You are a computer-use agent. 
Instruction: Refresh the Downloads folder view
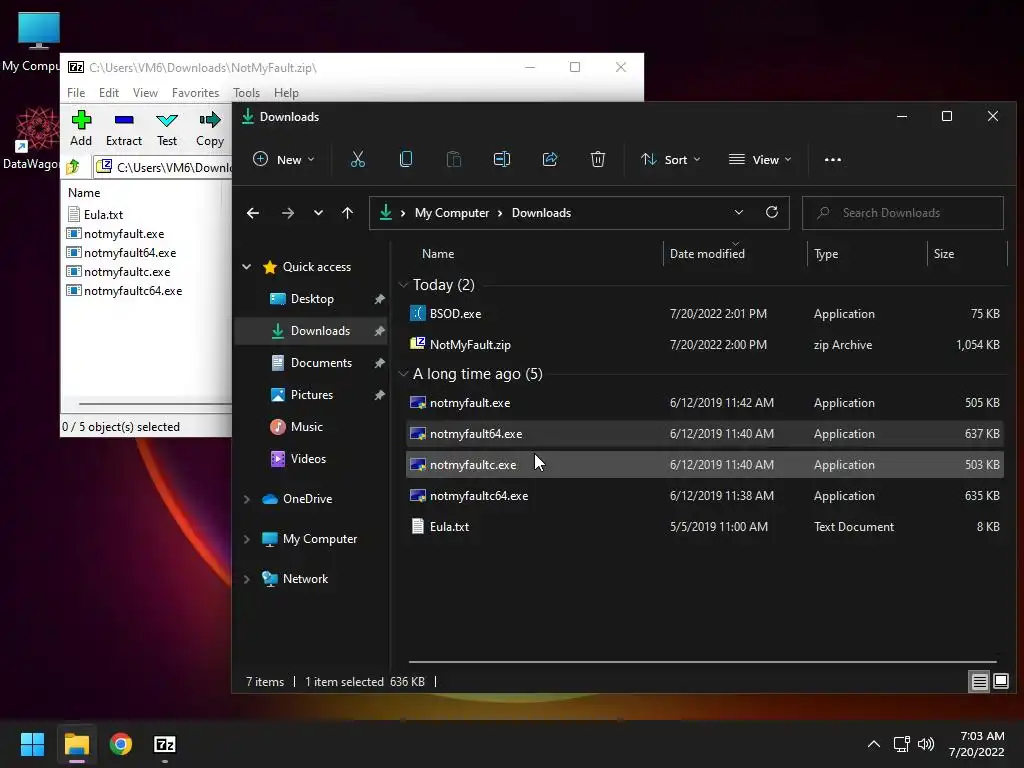coord(772,212)
